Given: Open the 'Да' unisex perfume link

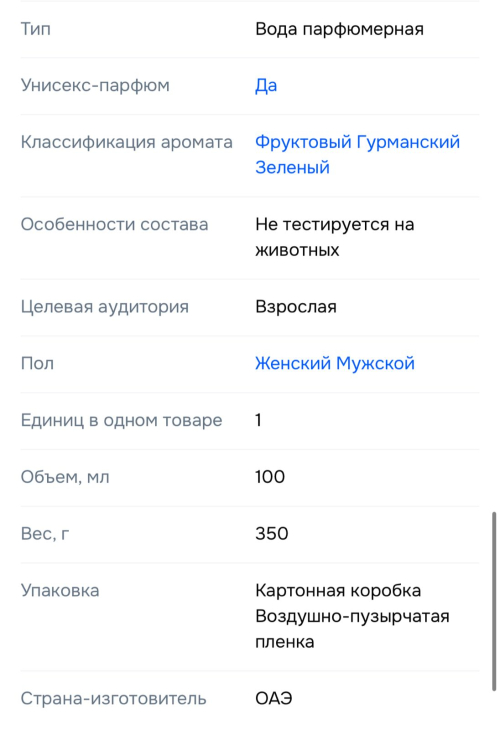Looking at the screenshot, I should pos(266,86).
